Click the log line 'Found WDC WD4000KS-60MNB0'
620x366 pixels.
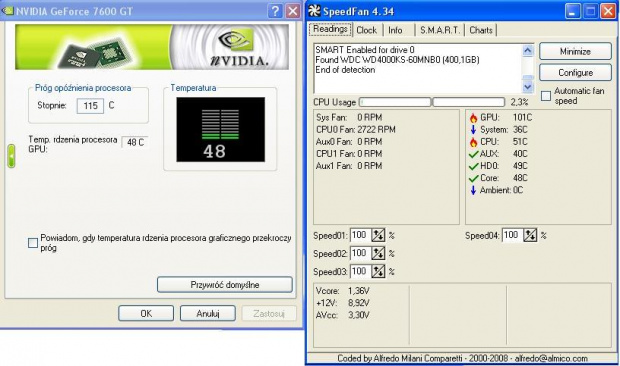[x=397, y=60]
